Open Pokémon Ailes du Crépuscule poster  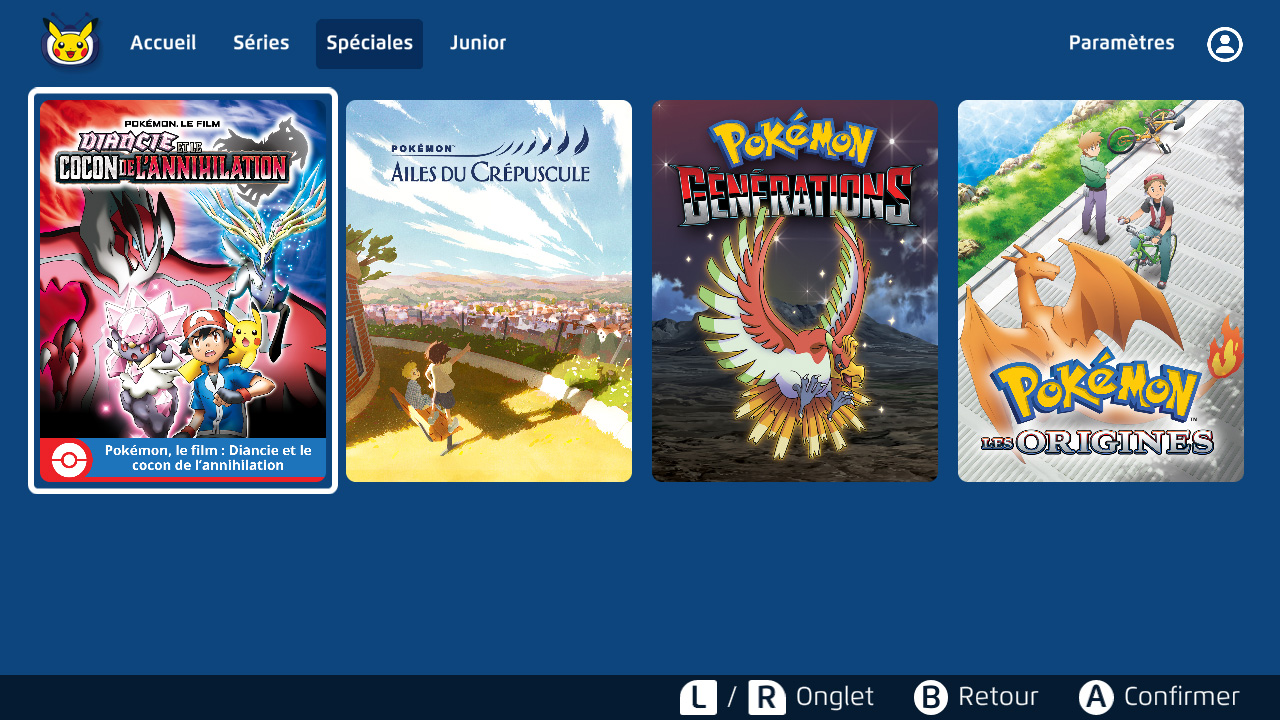pyautogui.click(x=489, y=291)
